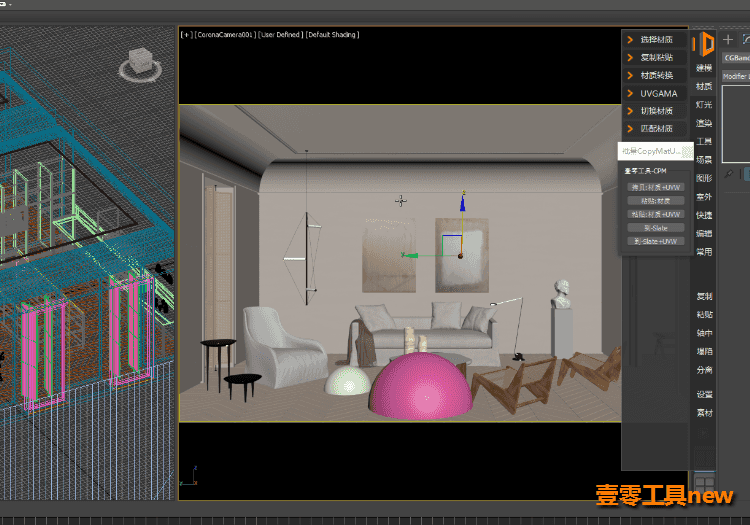The height and width of the screenshot is (525, 750).
Task: Switch to the 图形 tab
Action: tap(704, 178)
